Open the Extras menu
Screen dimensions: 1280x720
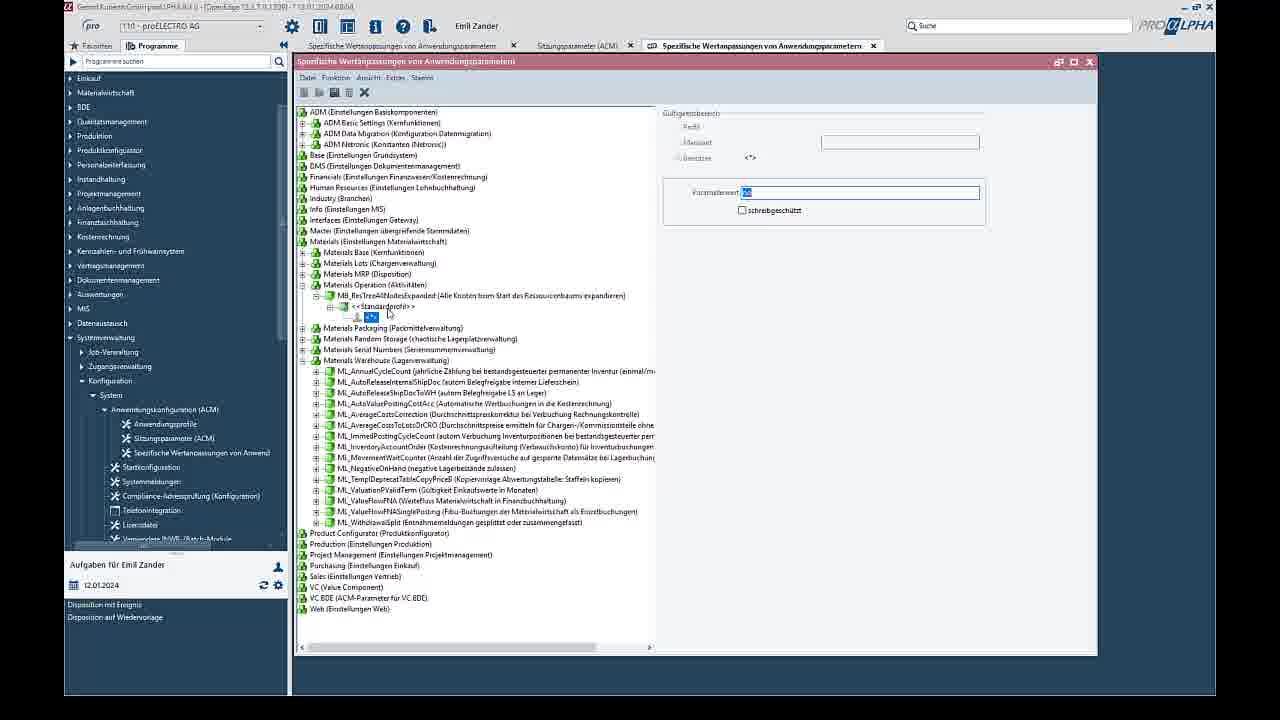click(x=396, y=77)
